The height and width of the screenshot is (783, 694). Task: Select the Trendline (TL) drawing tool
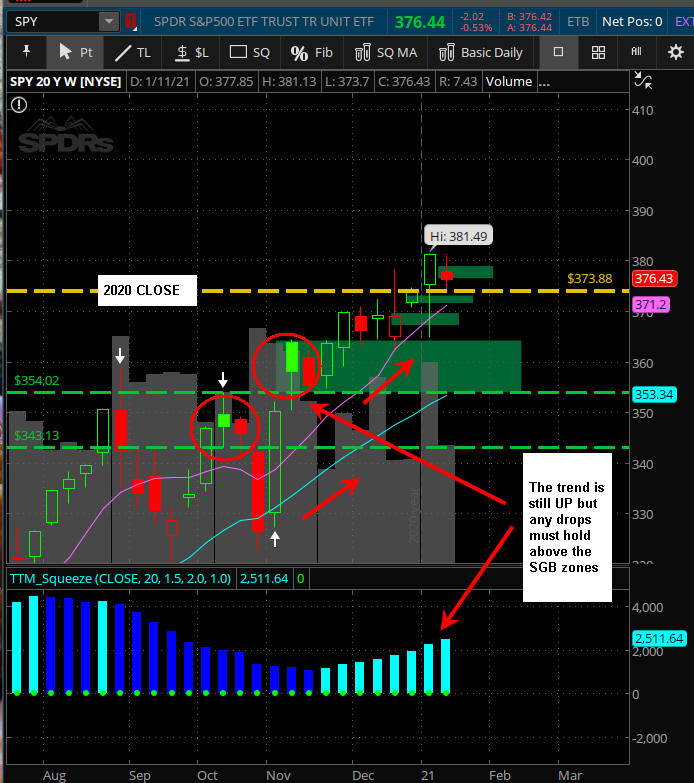pos(133,52)
